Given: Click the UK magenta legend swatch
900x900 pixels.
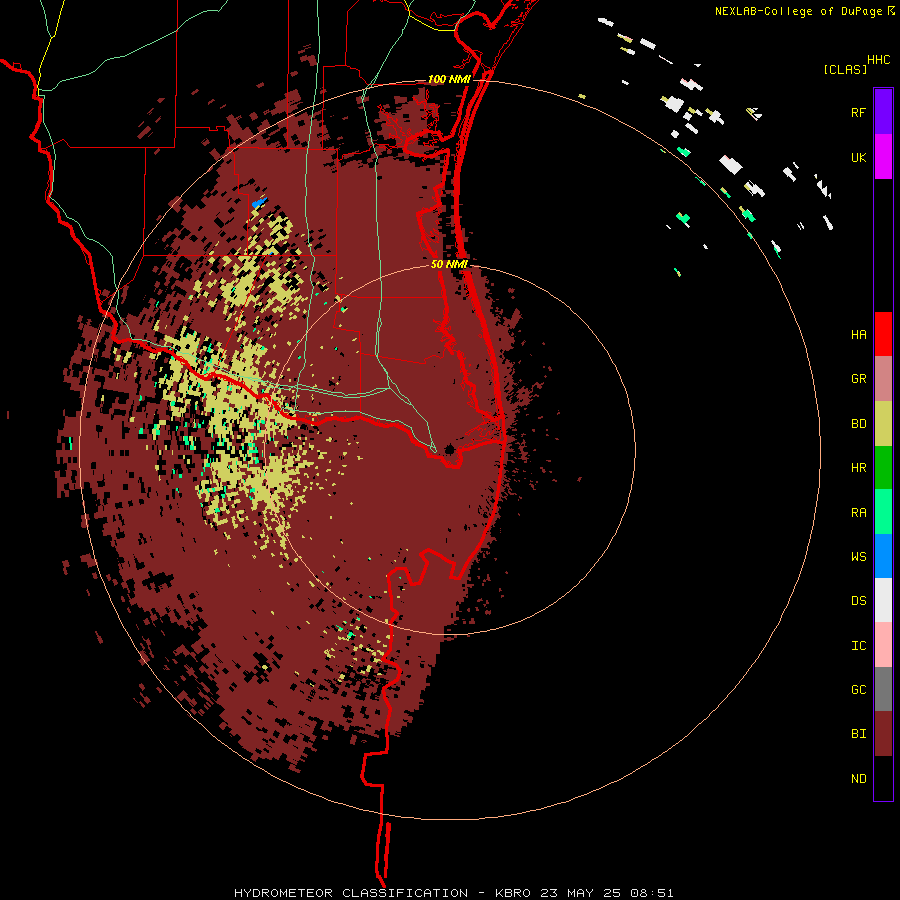Looking at the screenshot, I should 883,157.
